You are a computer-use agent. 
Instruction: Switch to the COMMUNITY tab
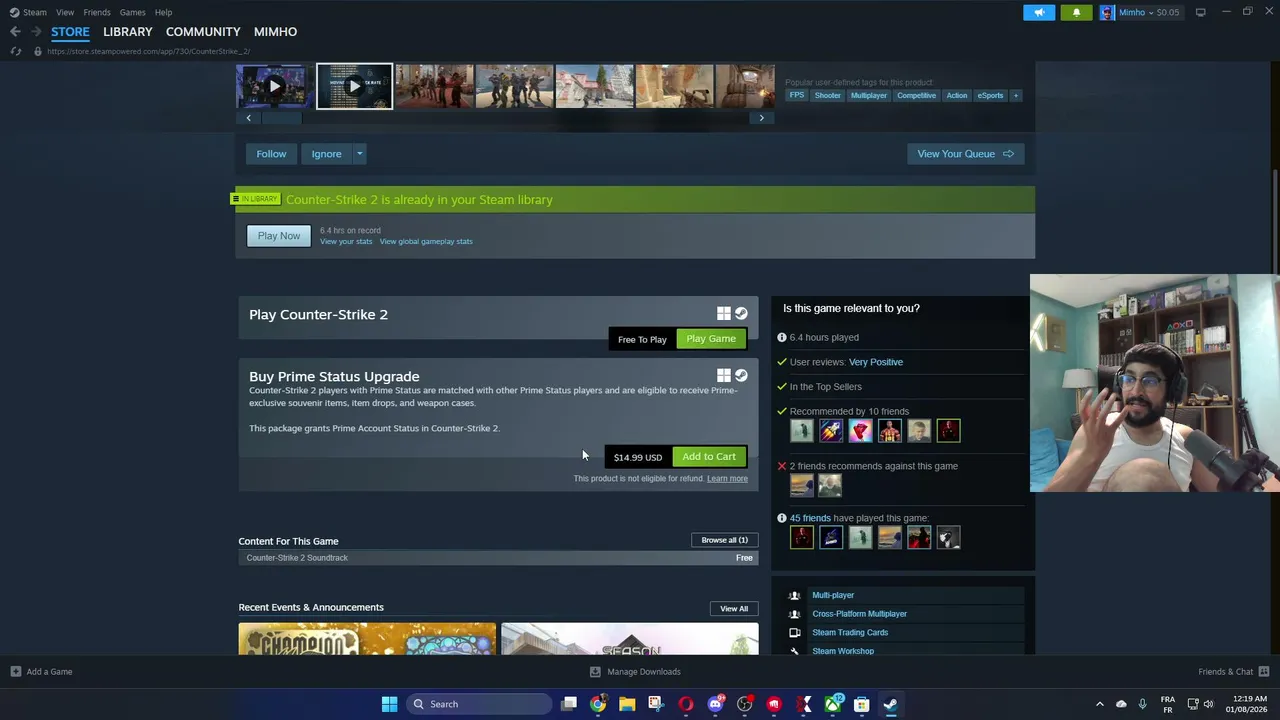[203, 32]
